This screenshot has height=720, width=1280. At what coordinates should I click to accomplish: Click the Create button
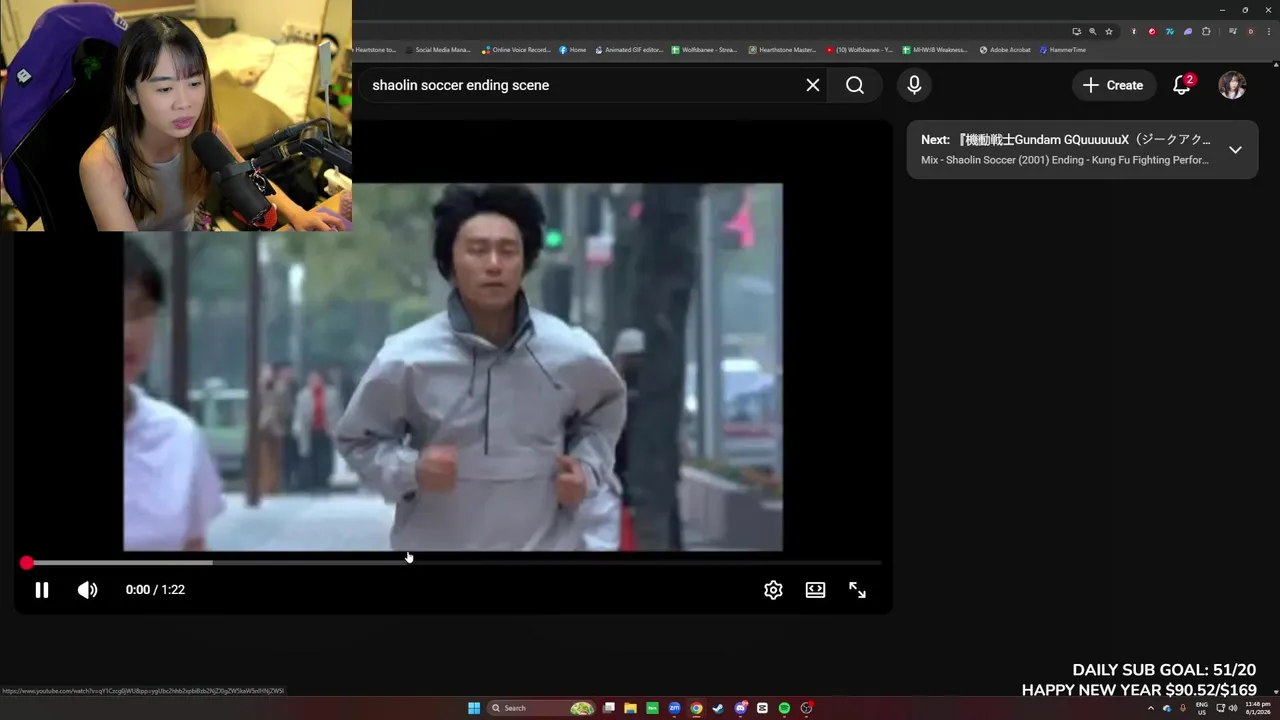tap(1114, 85)
